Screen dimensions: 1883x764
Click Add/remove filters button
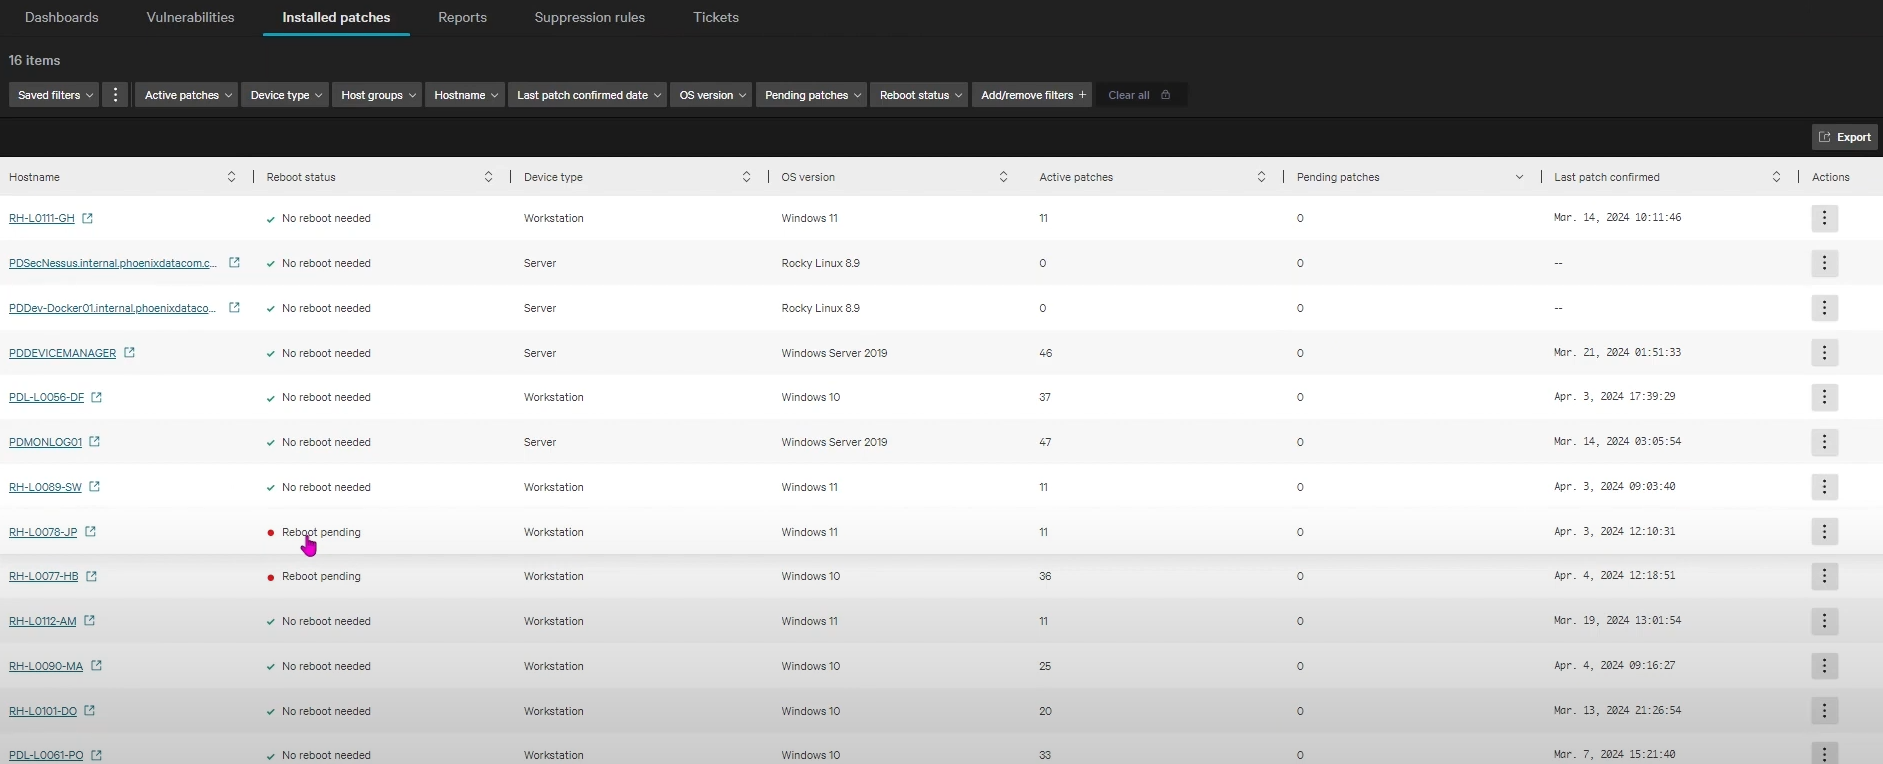1033,95
